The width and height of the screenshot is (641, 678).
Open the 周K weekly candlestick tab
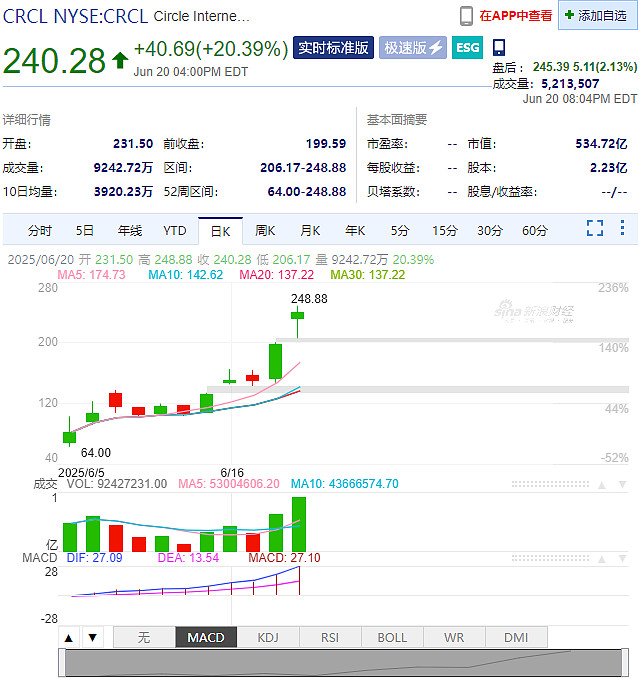pyautogui.click(x=265, y=230)
